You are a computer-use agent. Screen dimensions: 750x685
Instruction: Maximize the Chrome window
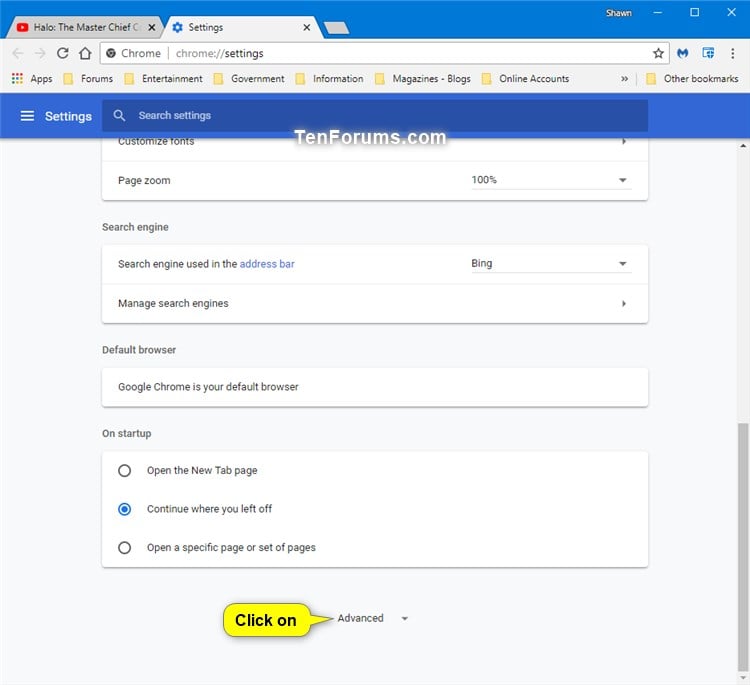click(695, 12)
